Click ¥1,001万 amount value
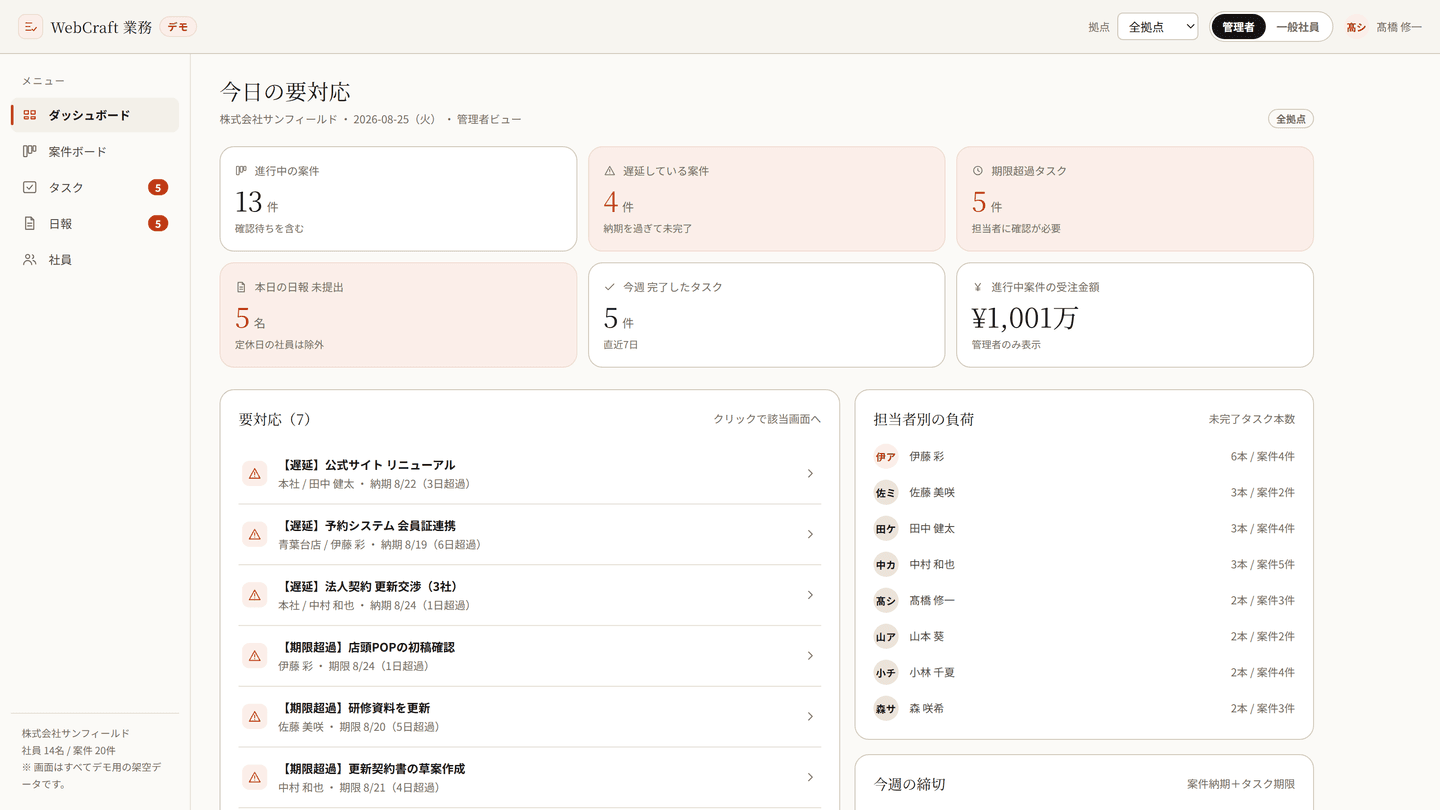1440x810 pixels. coord(1025,318)
